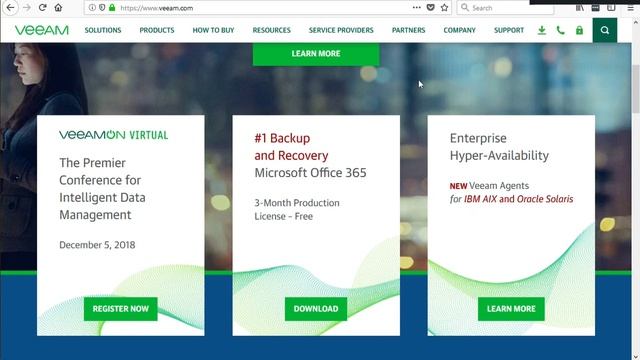Open the Resources menu
The width and height of the screenshot is (640, 360).
click(x=271, y=30)
